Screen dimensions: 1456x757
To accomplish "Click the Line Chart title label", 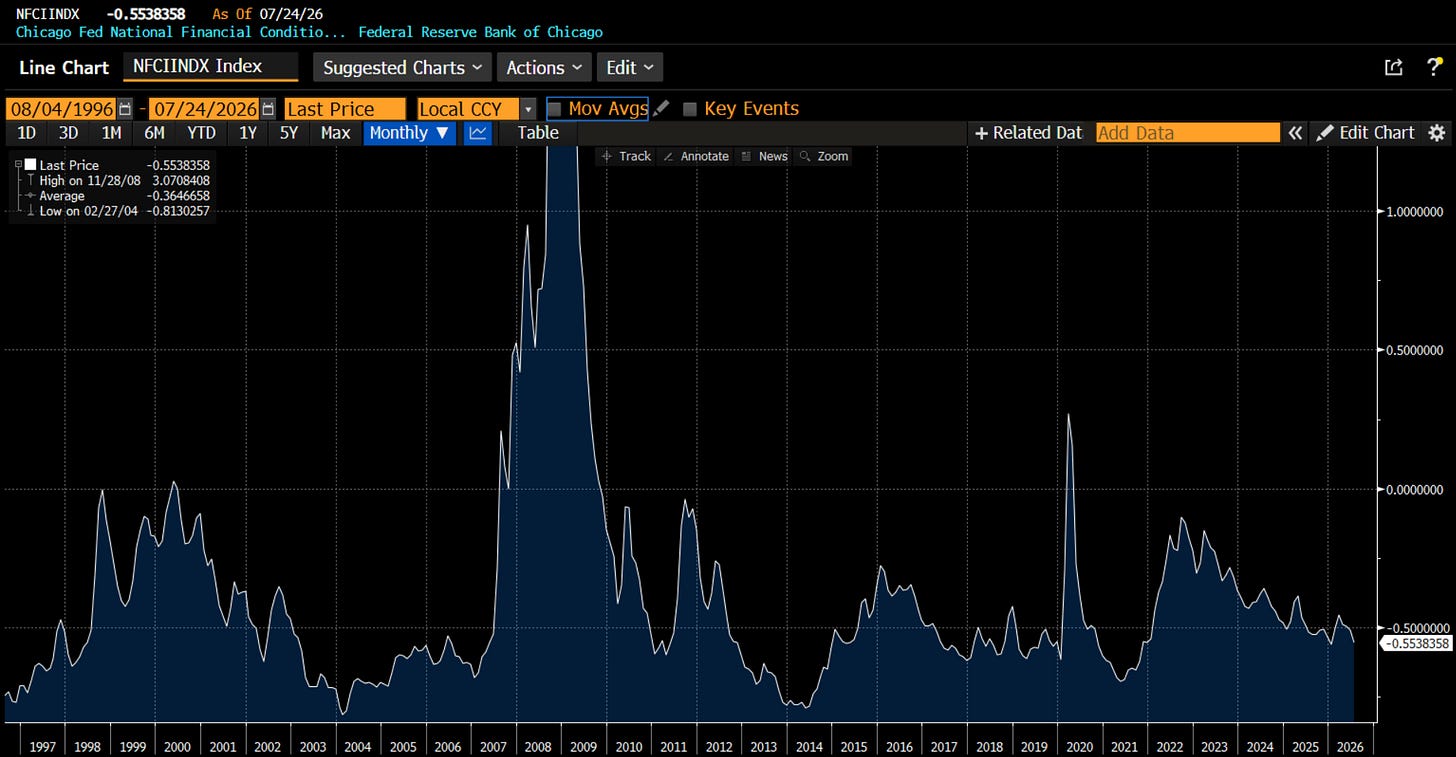I will tap(65, 67).
